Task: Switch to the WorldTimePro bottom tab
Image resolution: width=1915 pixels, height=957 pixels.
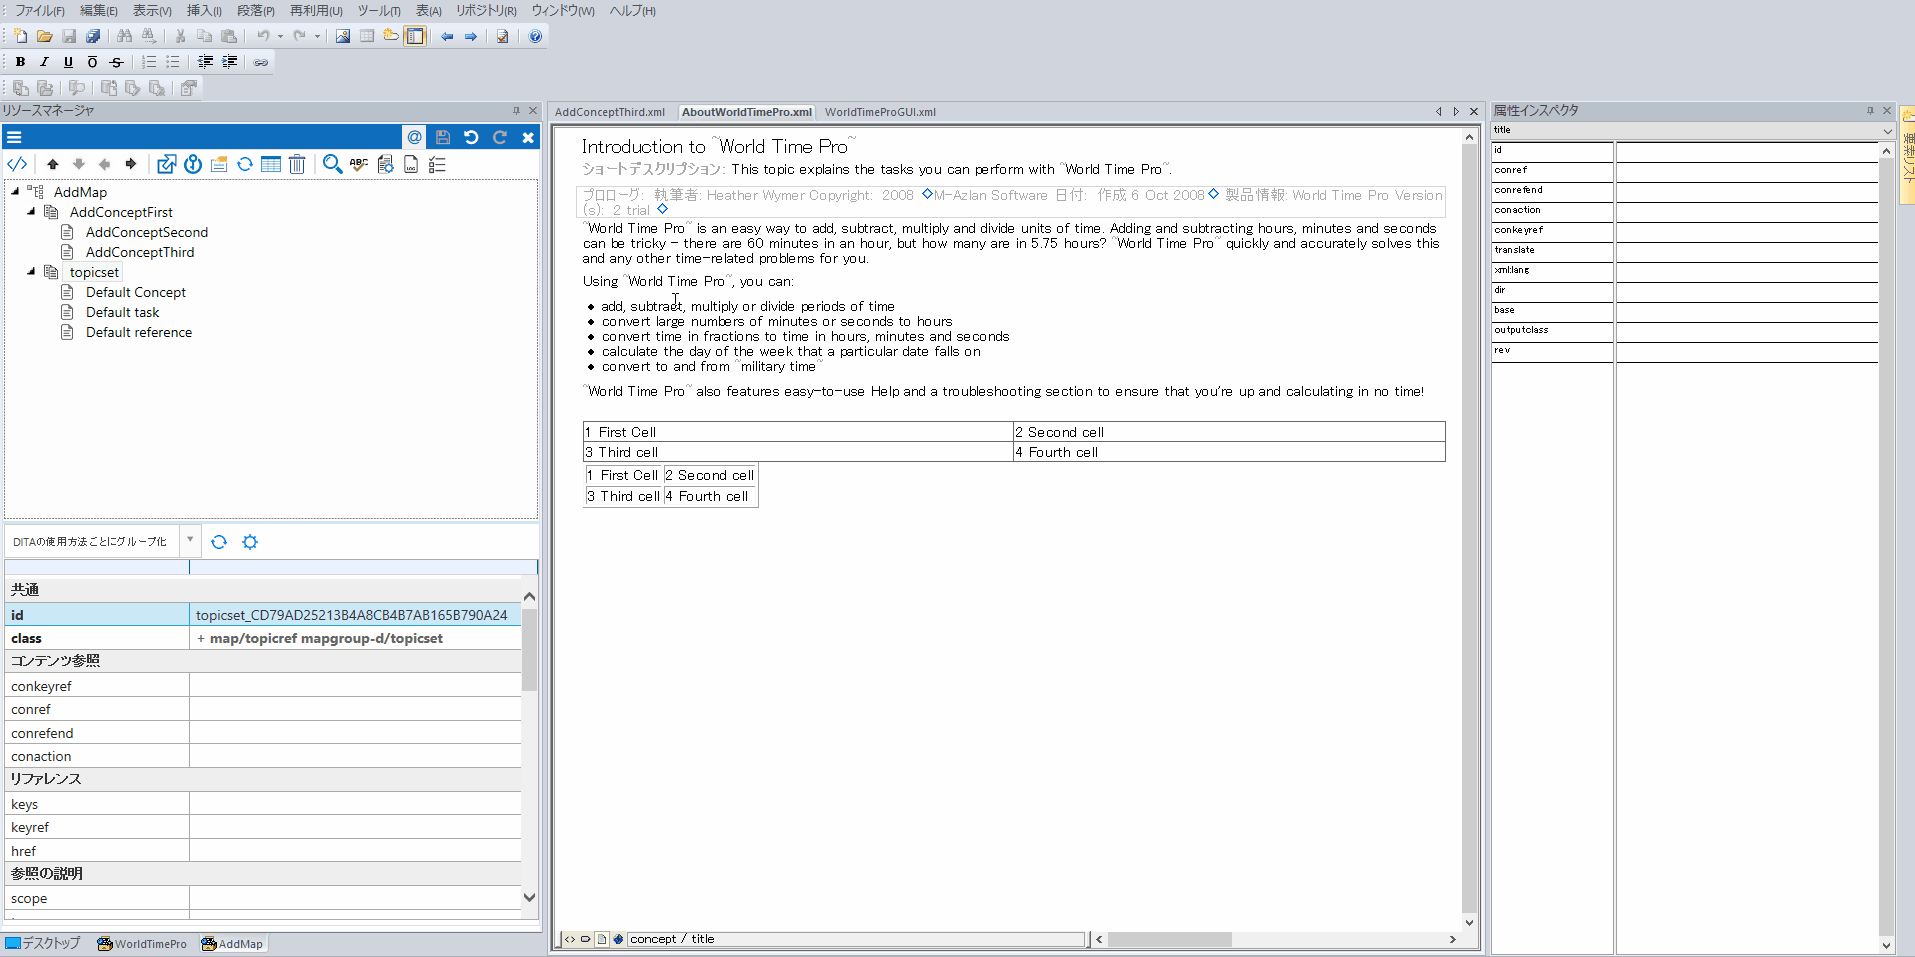Action: tap(142, 944)
